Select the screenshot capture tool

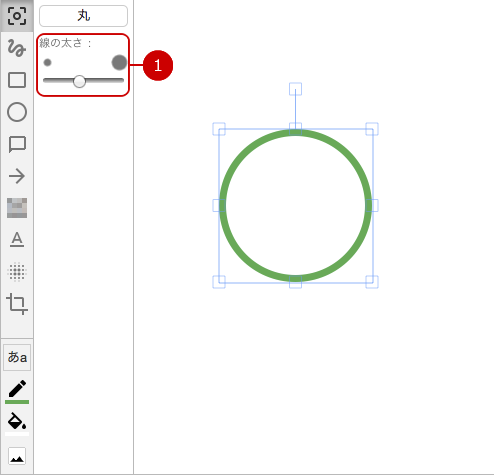[x=17, y=16]
